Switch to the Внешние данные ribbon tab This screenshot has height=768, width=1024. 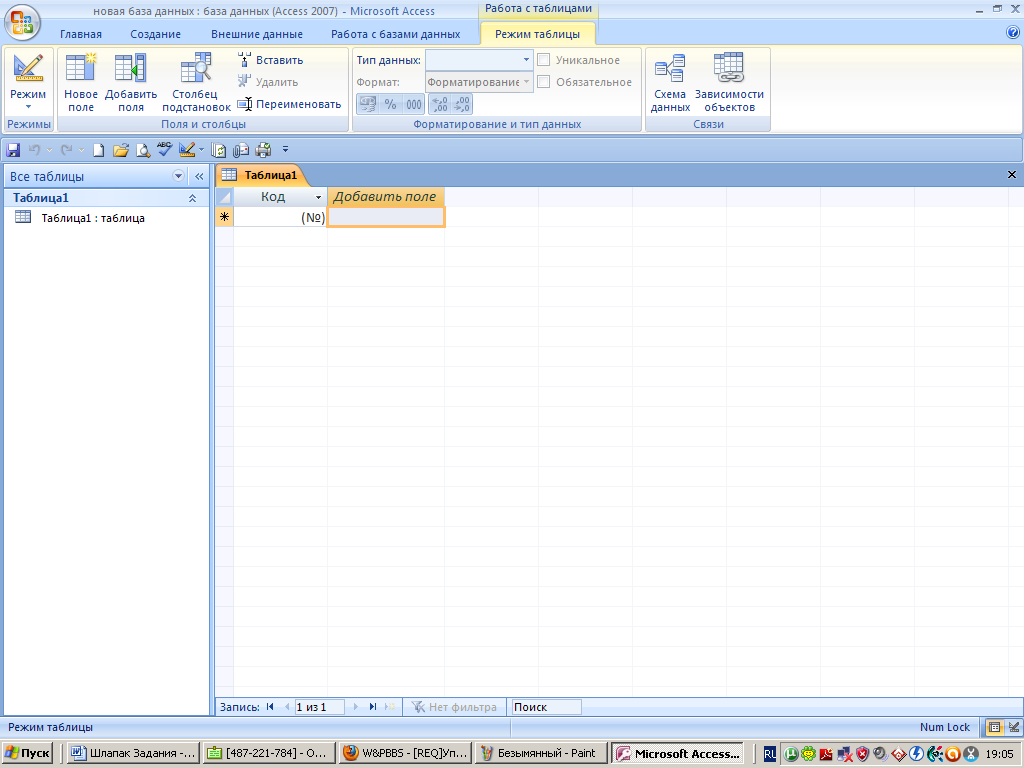coord(257,34)
